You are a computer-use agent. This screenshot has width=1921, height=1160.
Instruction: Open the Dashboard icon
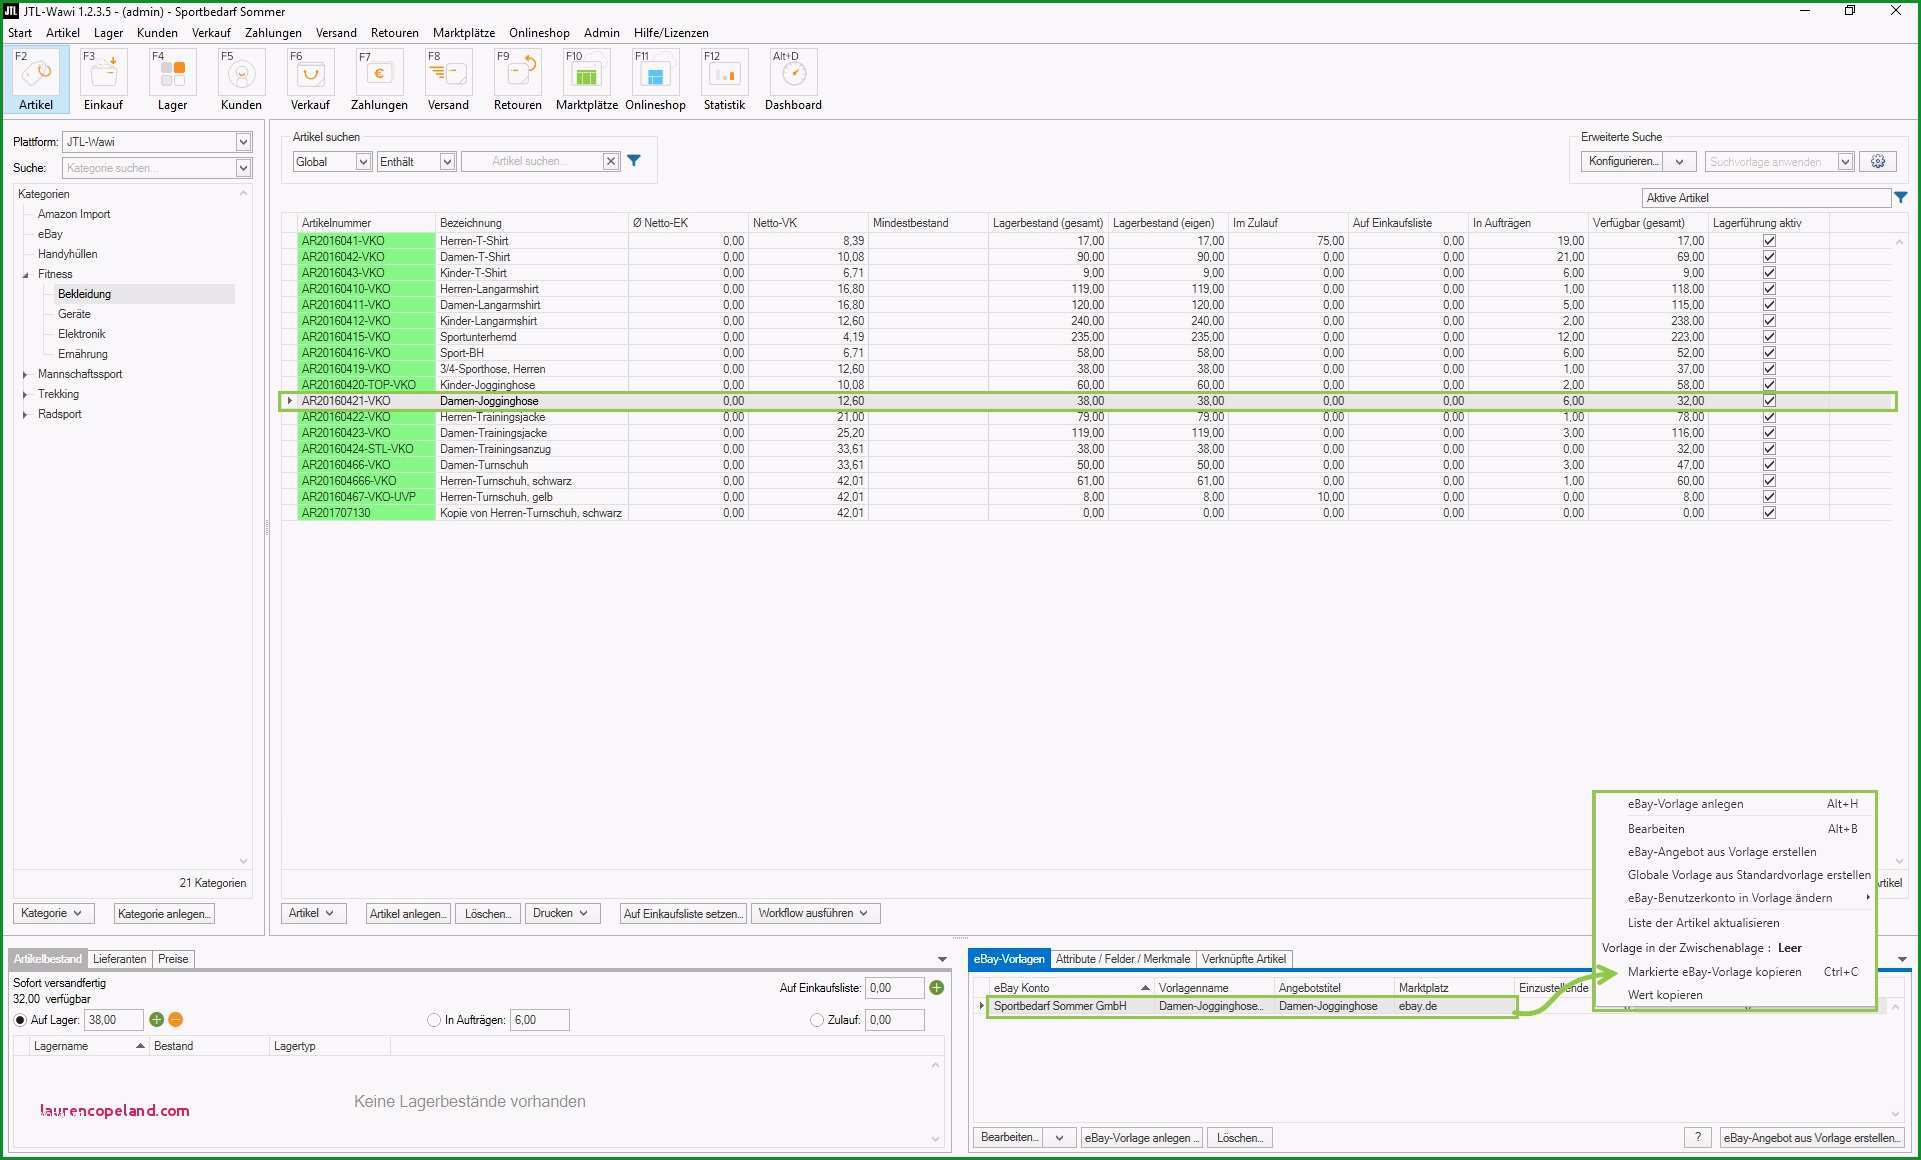[x=793, y=80]
